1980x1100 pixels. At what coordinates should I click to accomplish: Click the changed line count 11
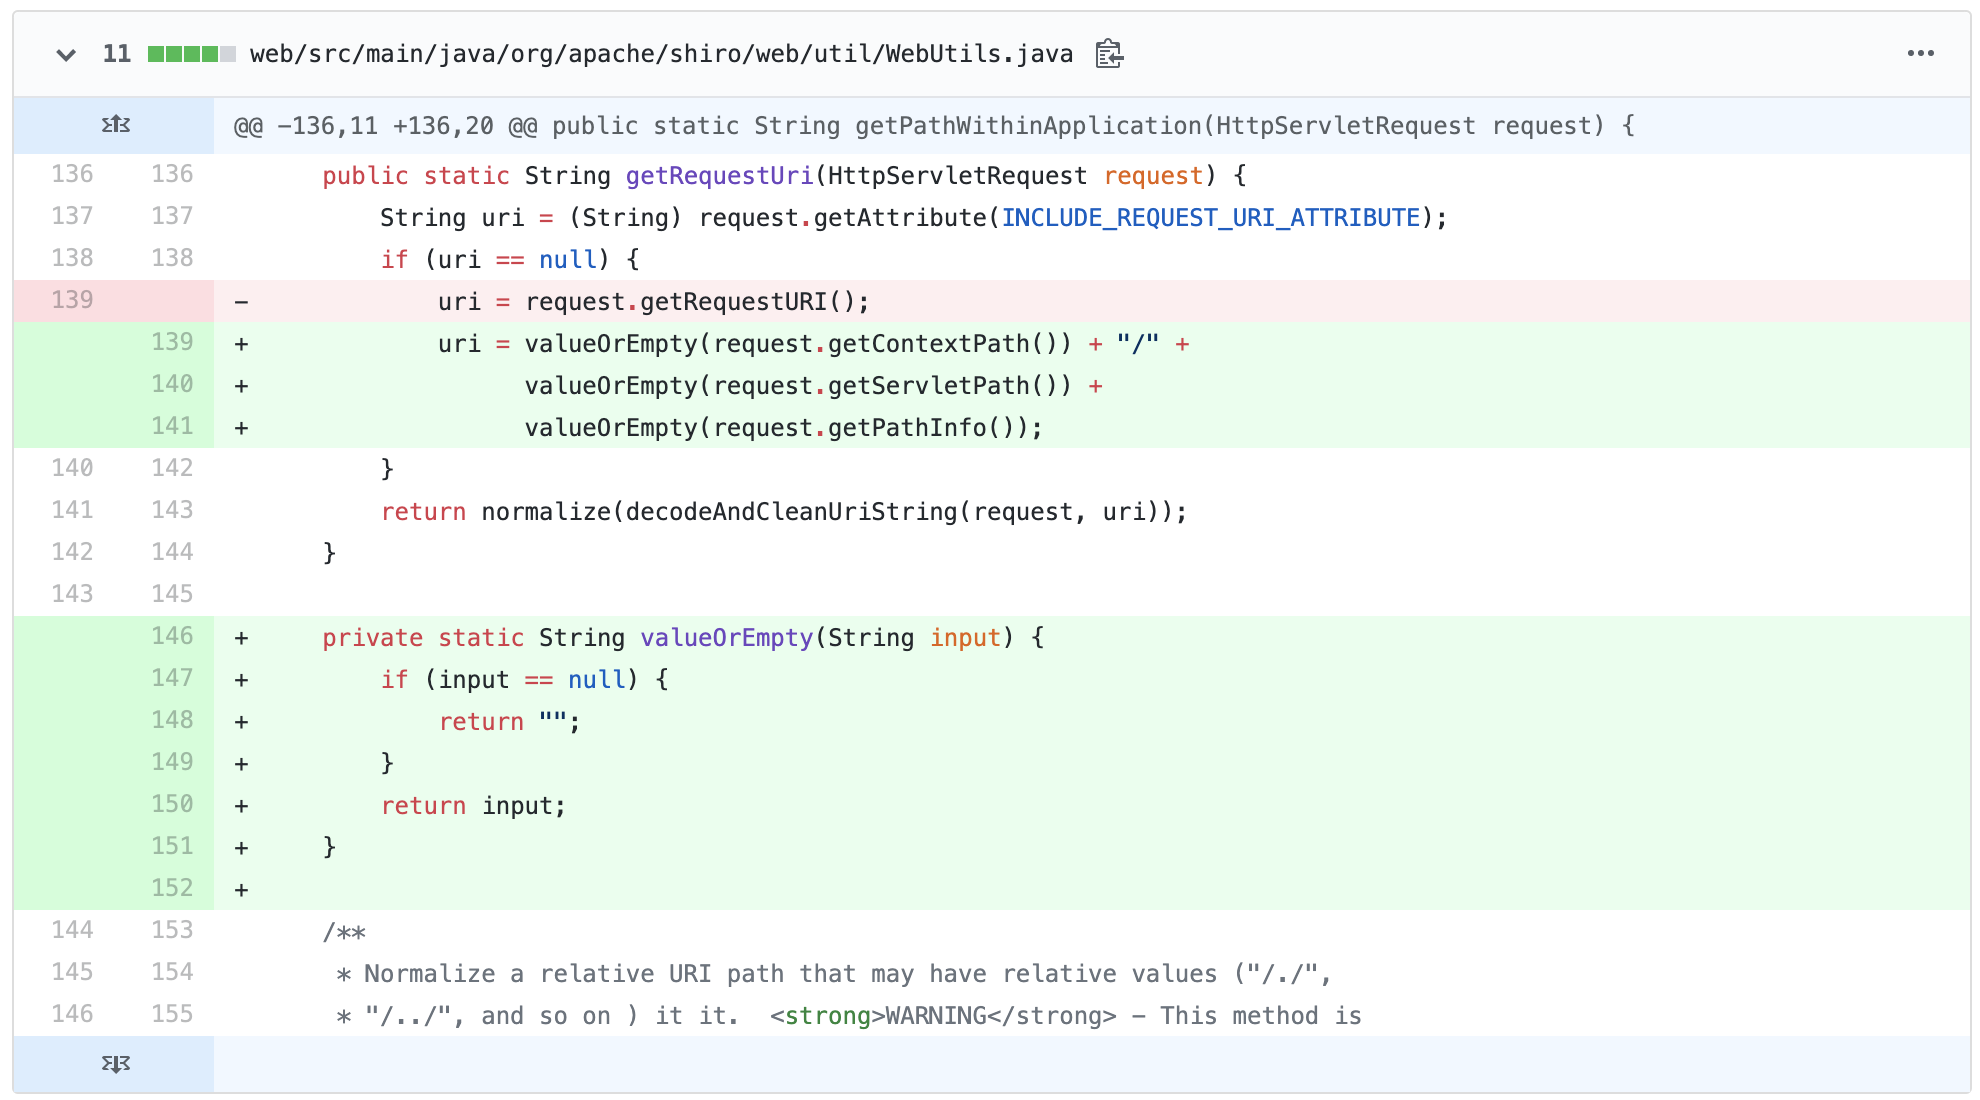tap(116, 54)
